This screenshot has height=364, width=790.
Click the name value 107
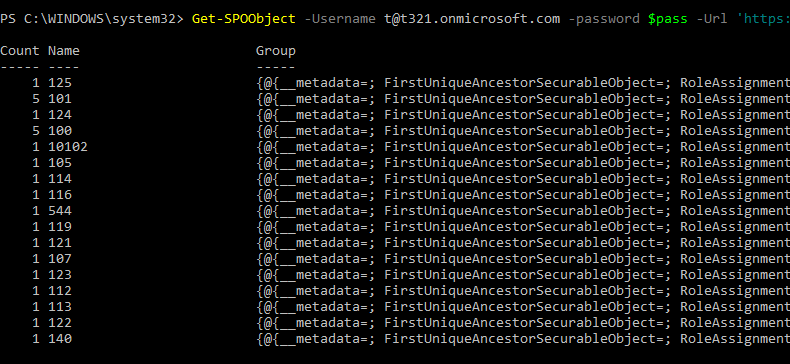point(60,259)
